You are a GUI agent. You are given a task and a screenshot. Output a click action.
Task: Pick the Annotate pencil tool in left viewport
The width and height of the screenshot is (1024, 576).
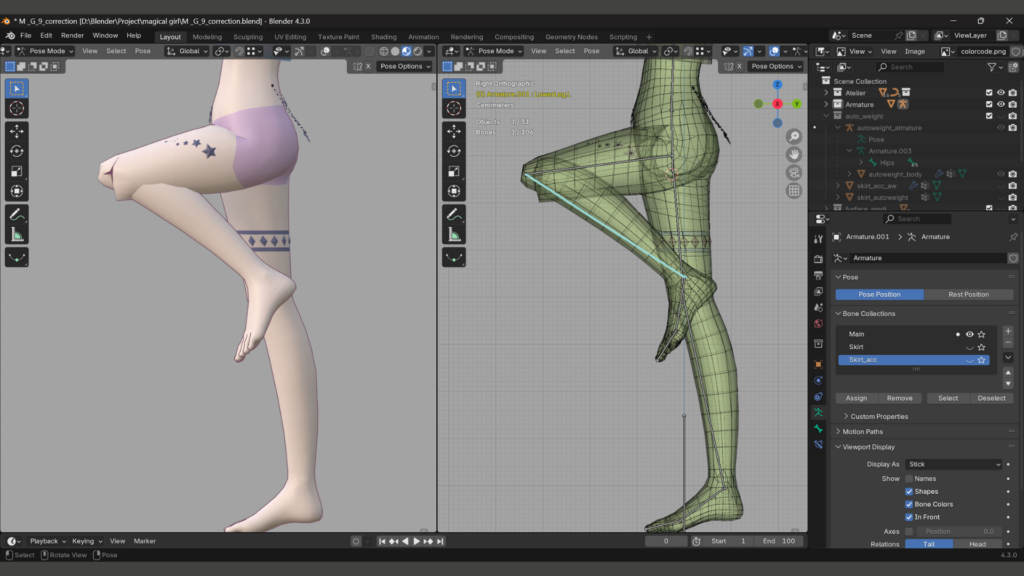coord(17,214)
